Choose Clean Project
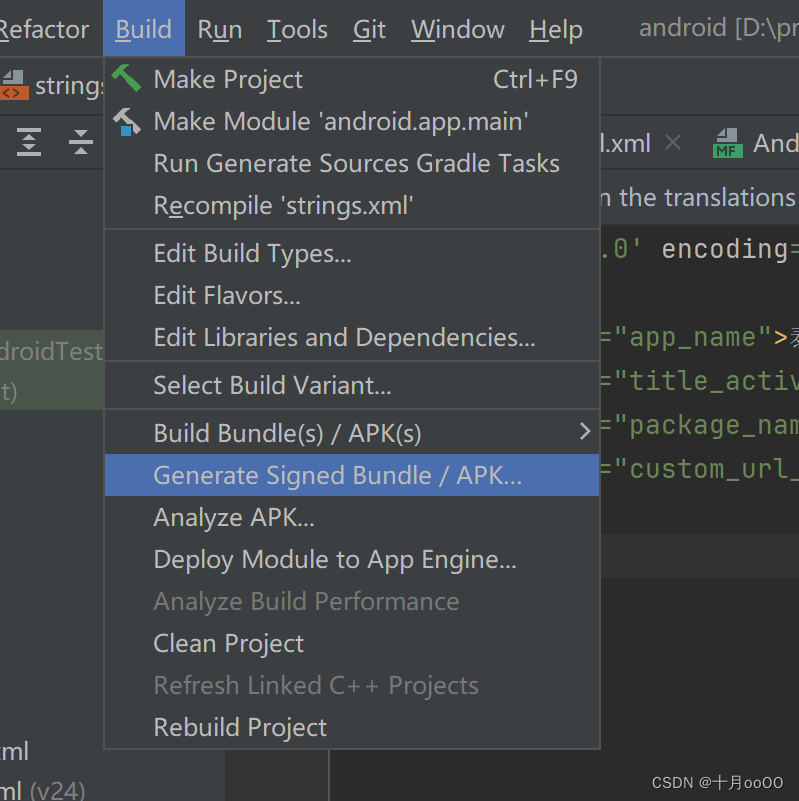Viewport: 799px width, 801px height. (228, 643)
